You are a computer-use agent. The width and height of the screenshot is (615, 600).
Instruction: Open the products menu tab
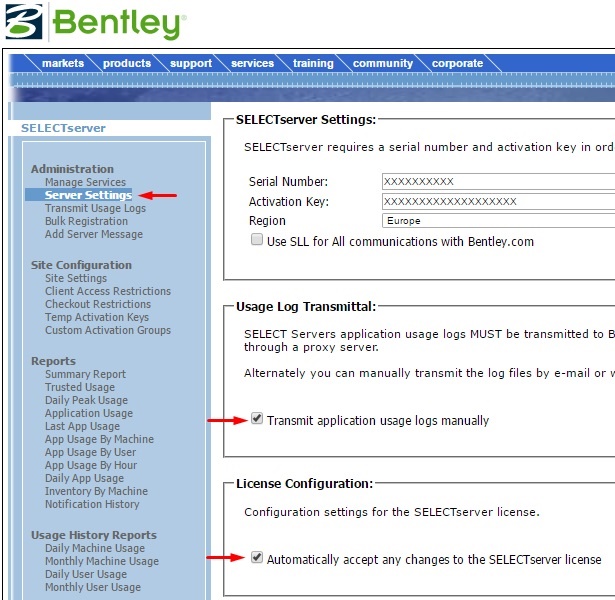[127, 63]
